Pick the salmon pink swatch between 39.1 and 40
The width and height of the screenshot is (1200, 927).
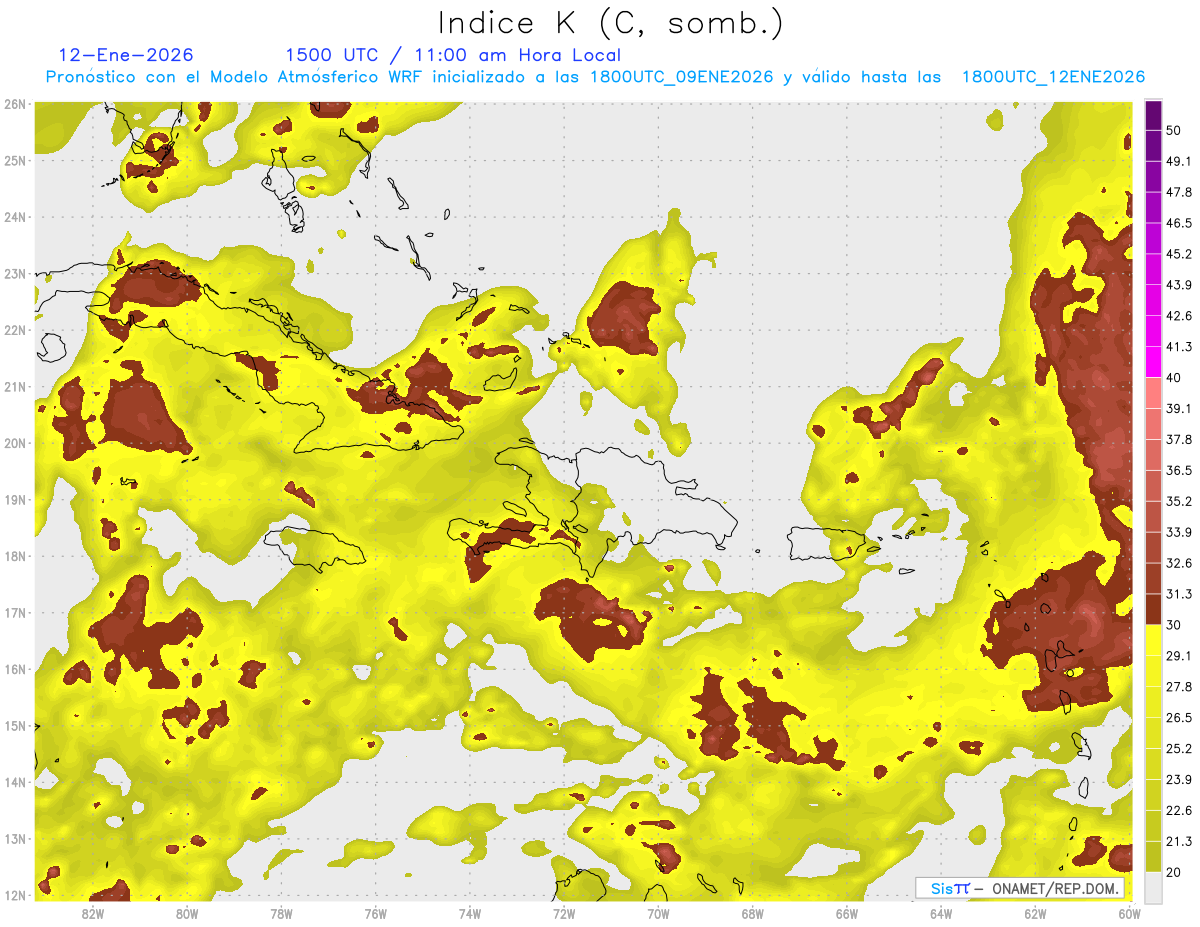pos(1154,393)
